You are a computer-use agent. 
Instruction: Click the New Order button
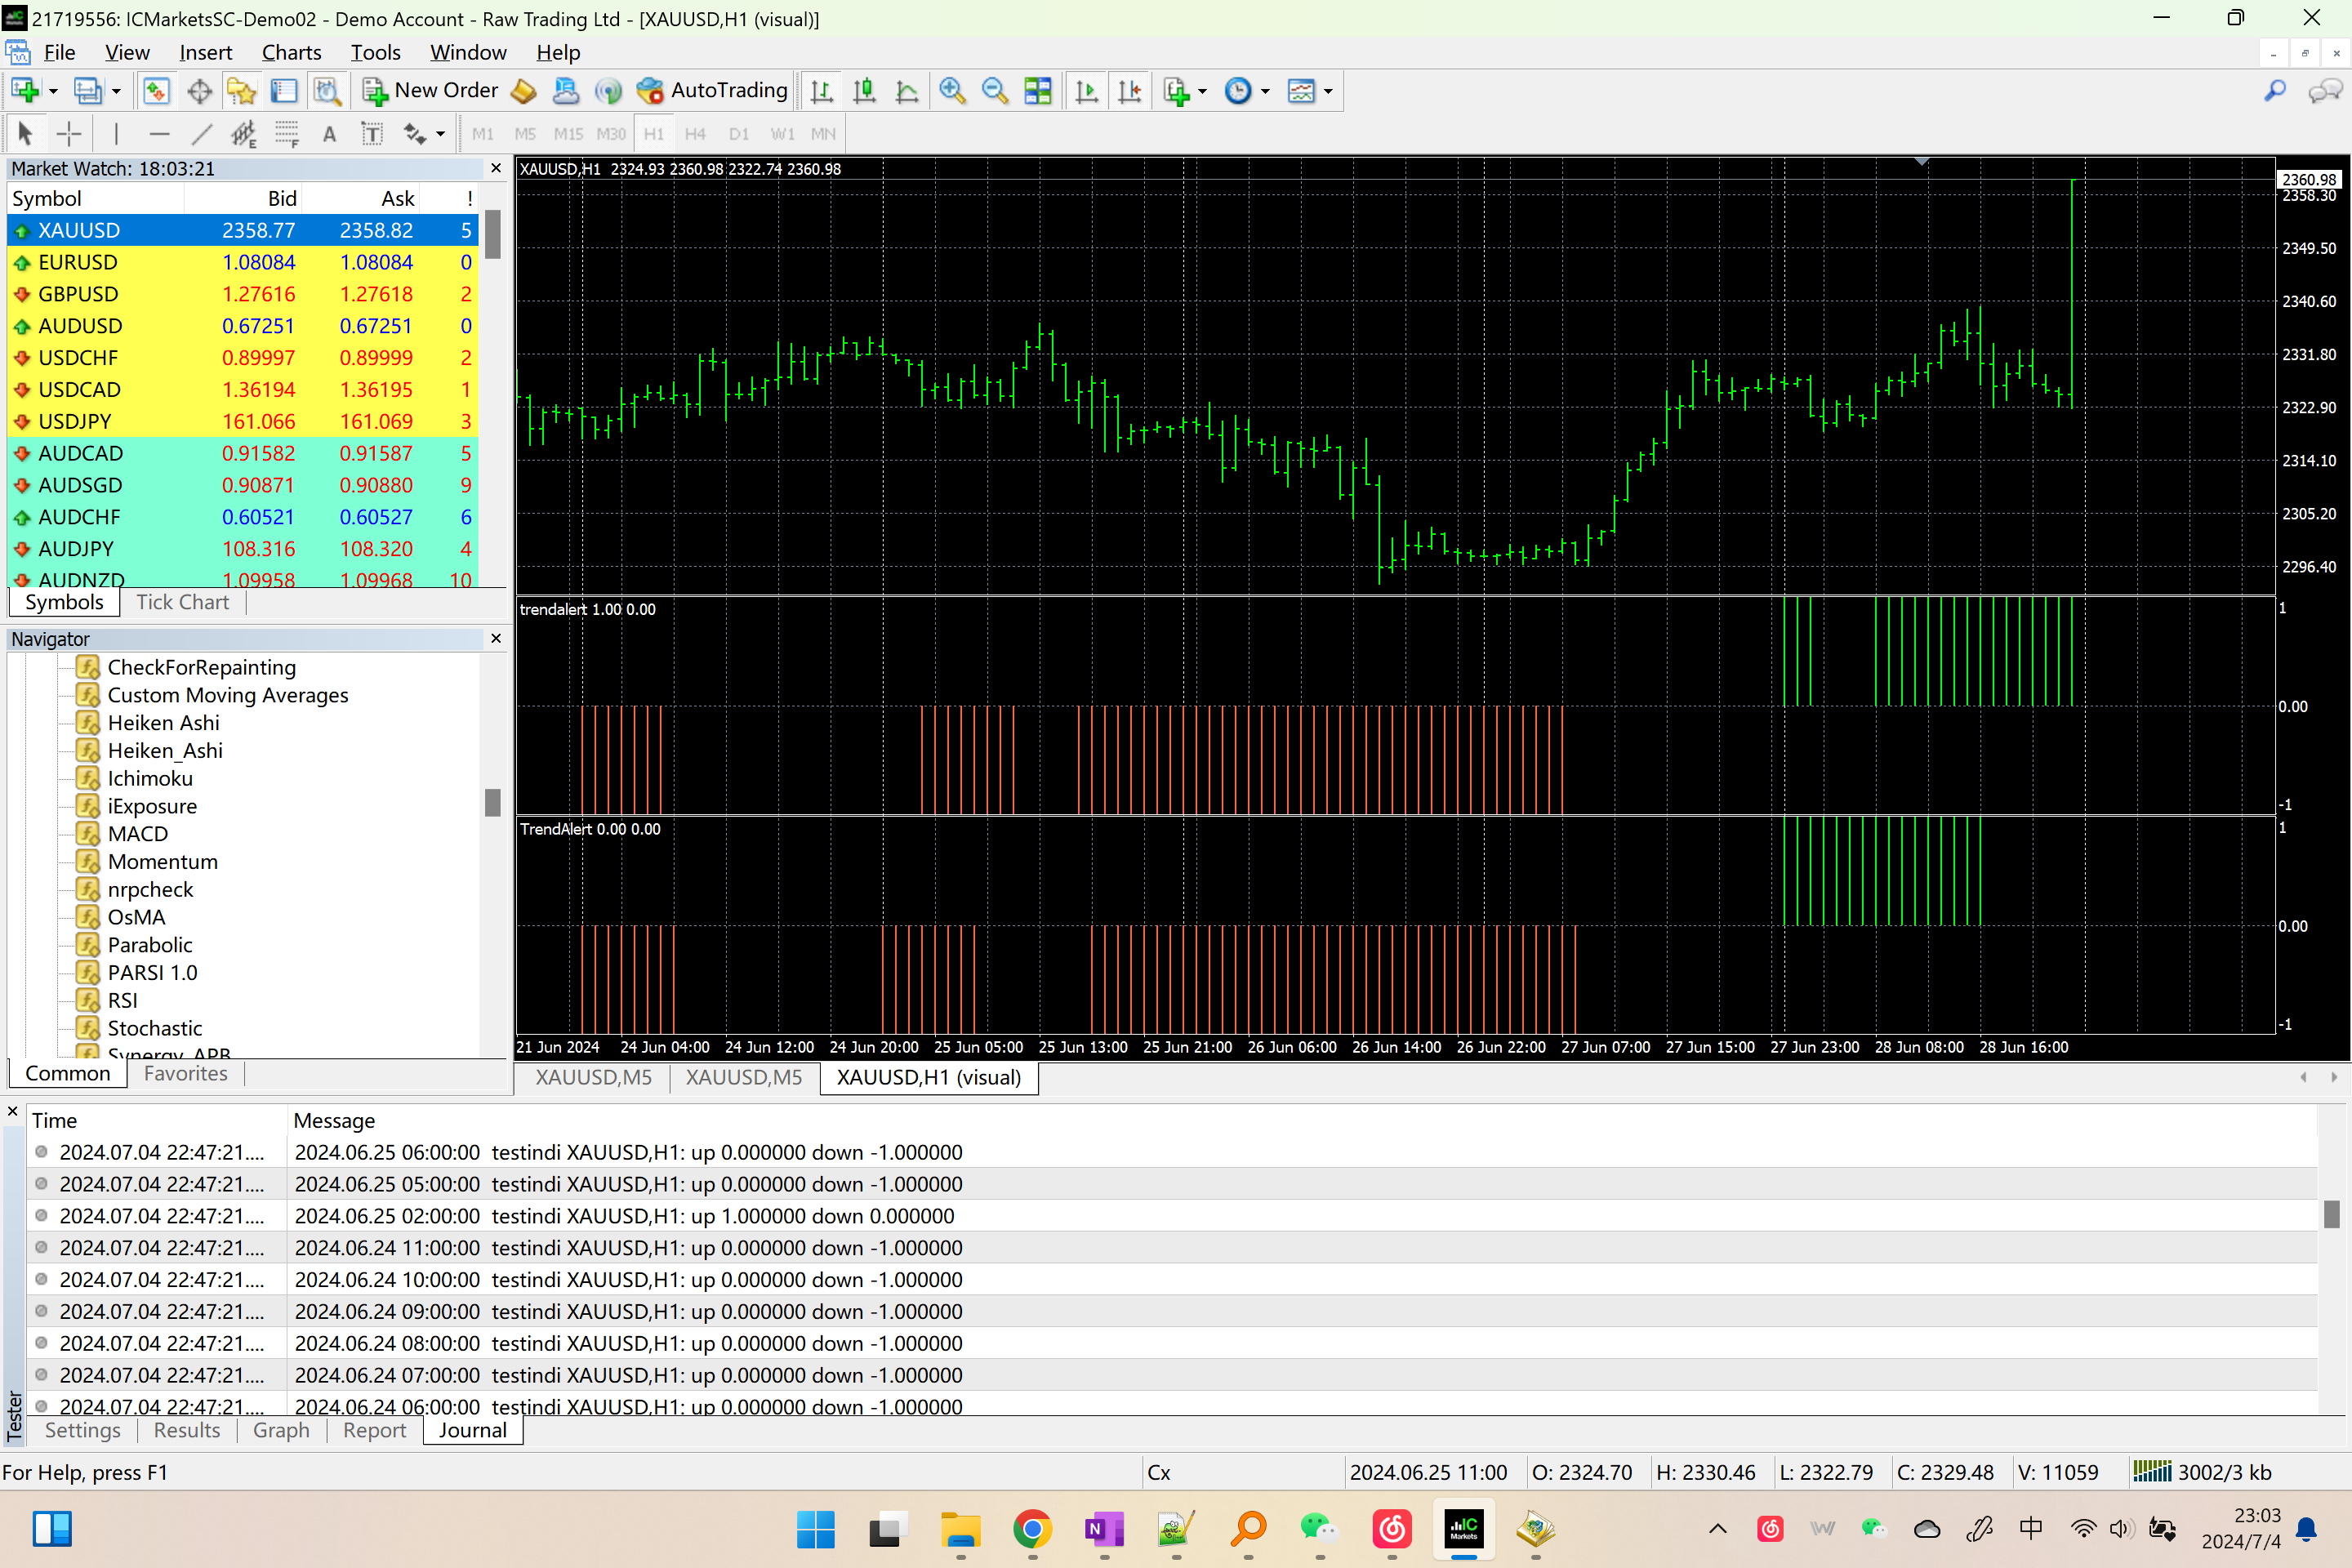[430, 91]
